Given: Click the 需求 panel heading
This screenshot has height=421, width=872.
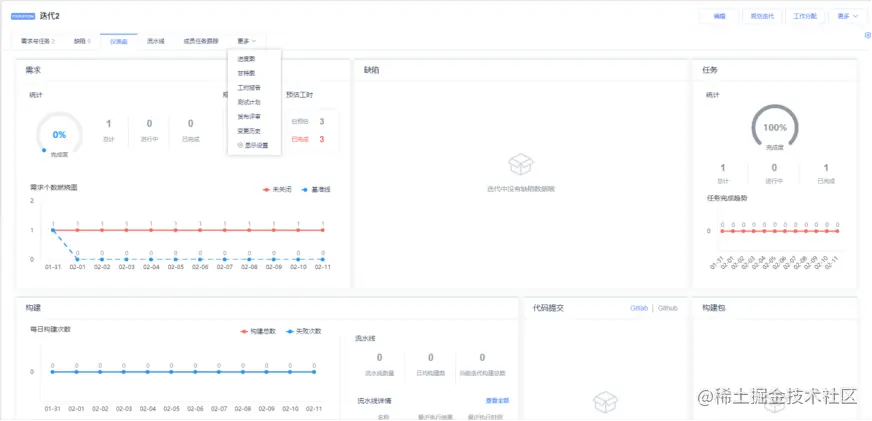Looking at the screenshot, I should click(33, 70).
